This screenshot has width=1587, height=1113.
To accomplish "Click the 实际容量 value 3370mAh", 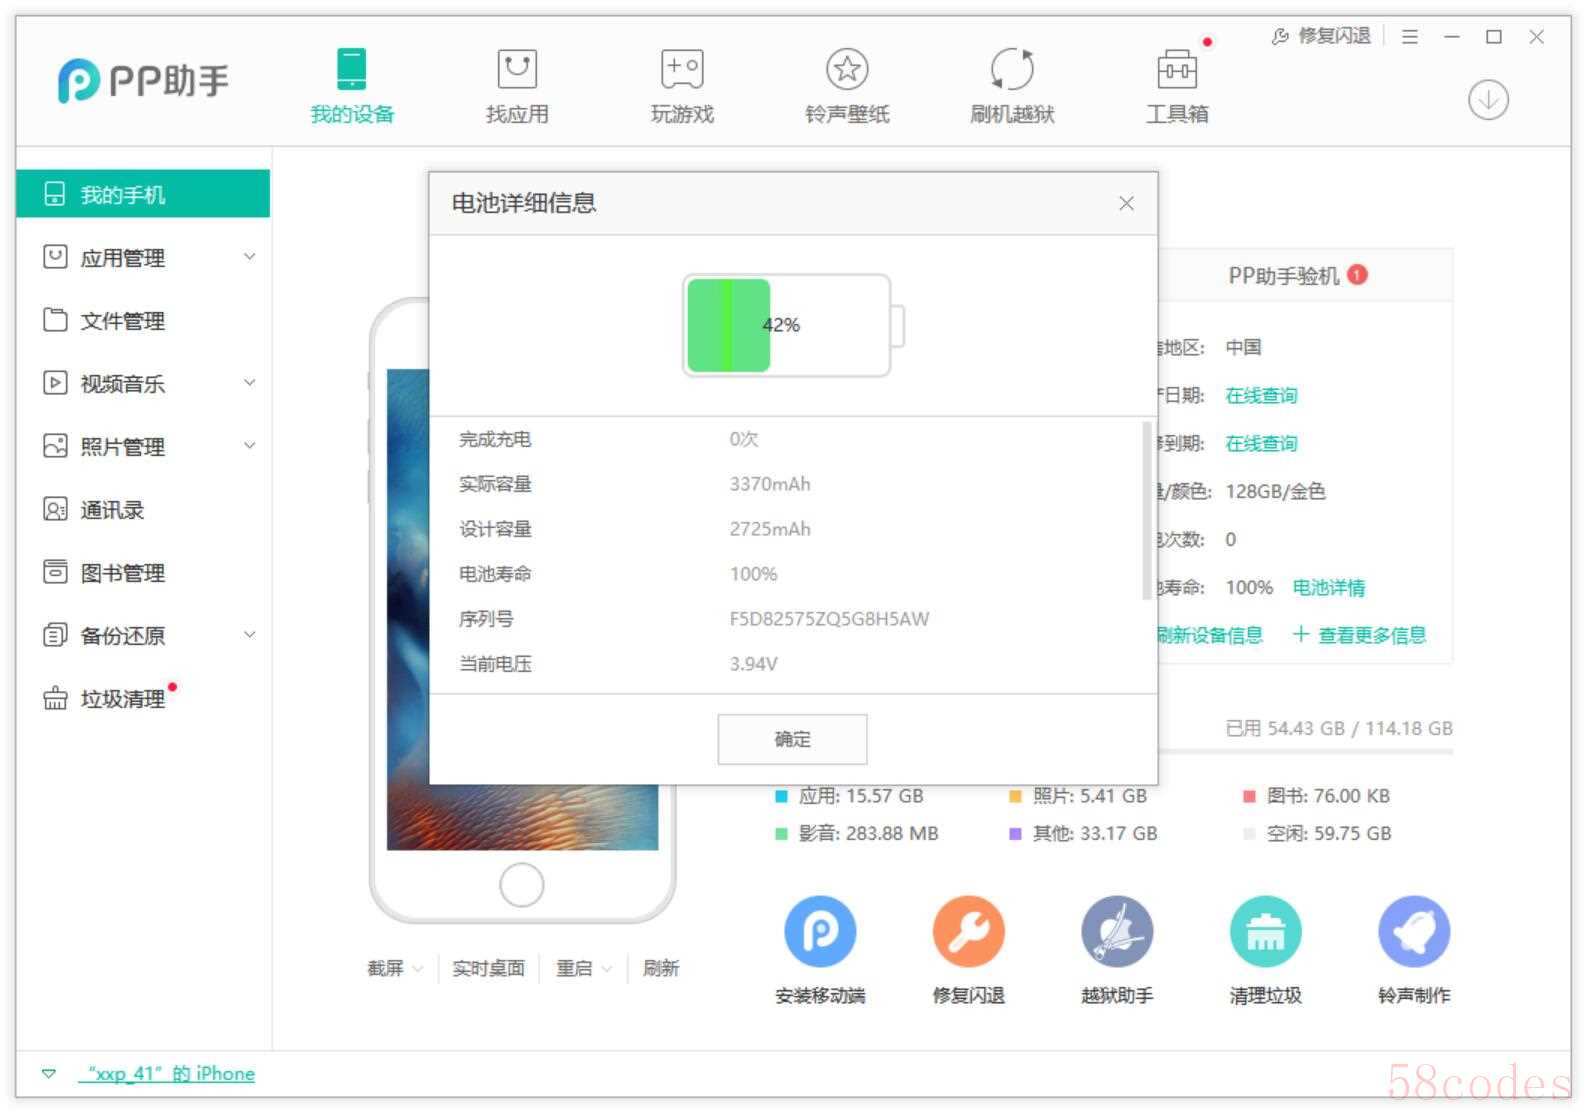I will click(x=770, y=484).
